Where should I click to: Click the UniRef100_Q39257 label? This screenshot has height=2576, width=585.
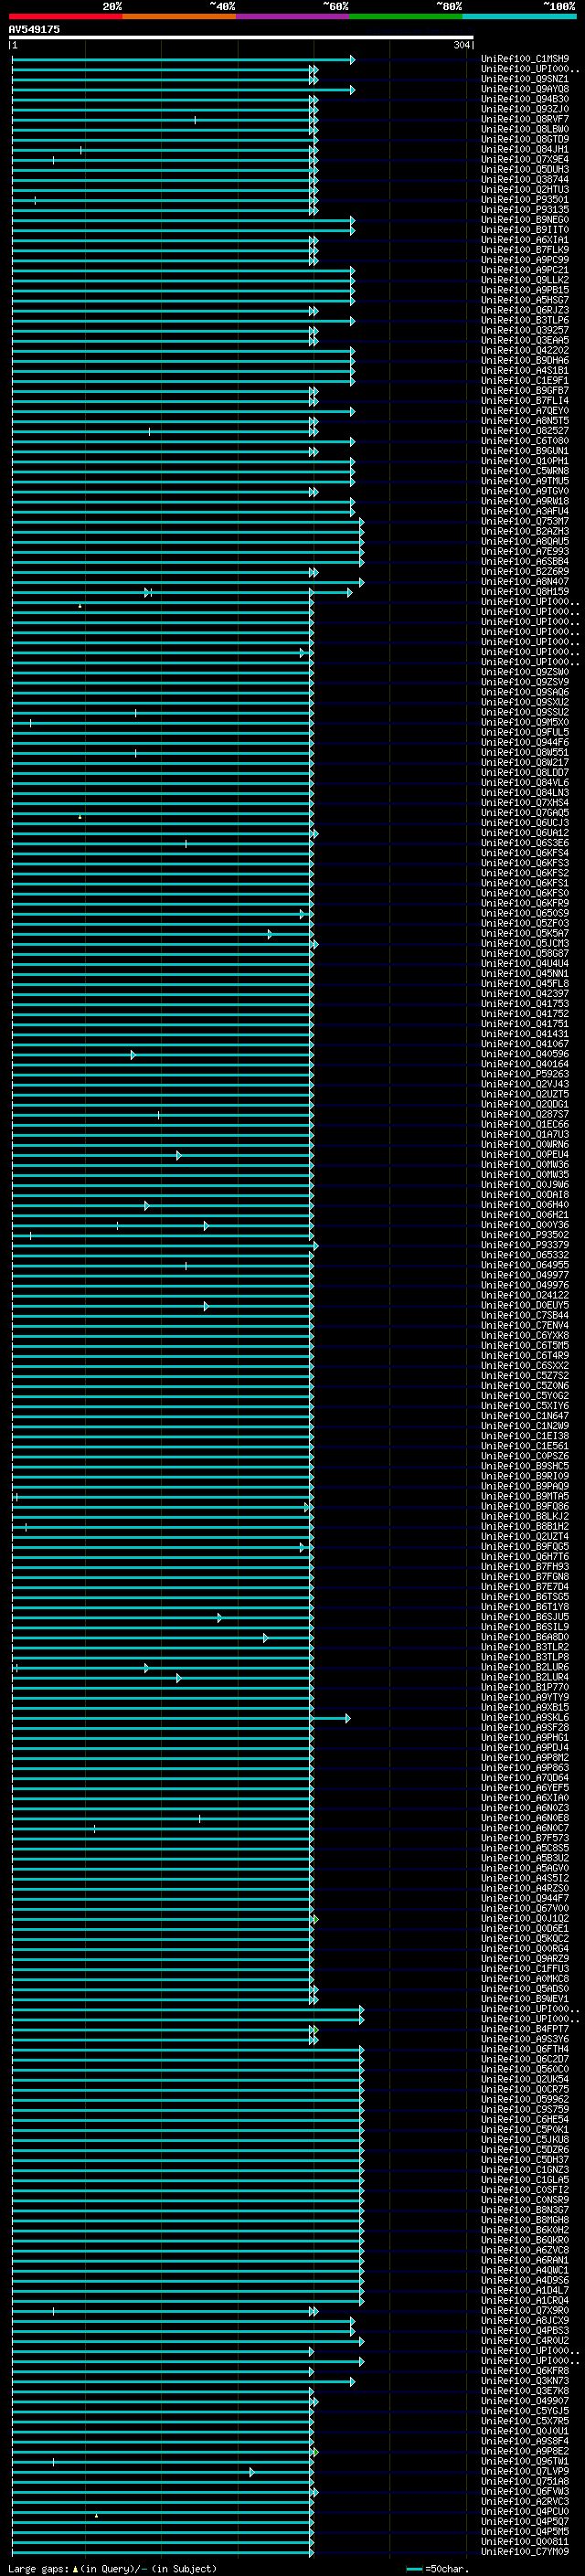525,330
